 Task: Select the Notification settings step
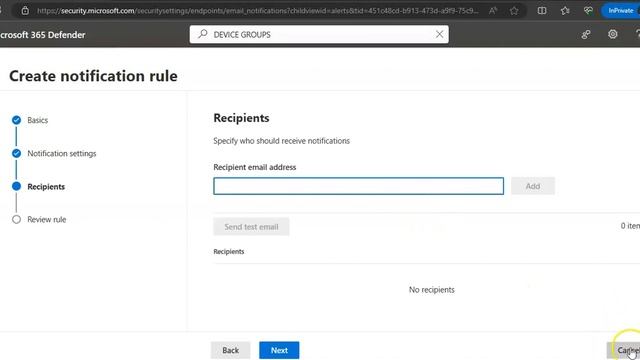pos(62,153)
